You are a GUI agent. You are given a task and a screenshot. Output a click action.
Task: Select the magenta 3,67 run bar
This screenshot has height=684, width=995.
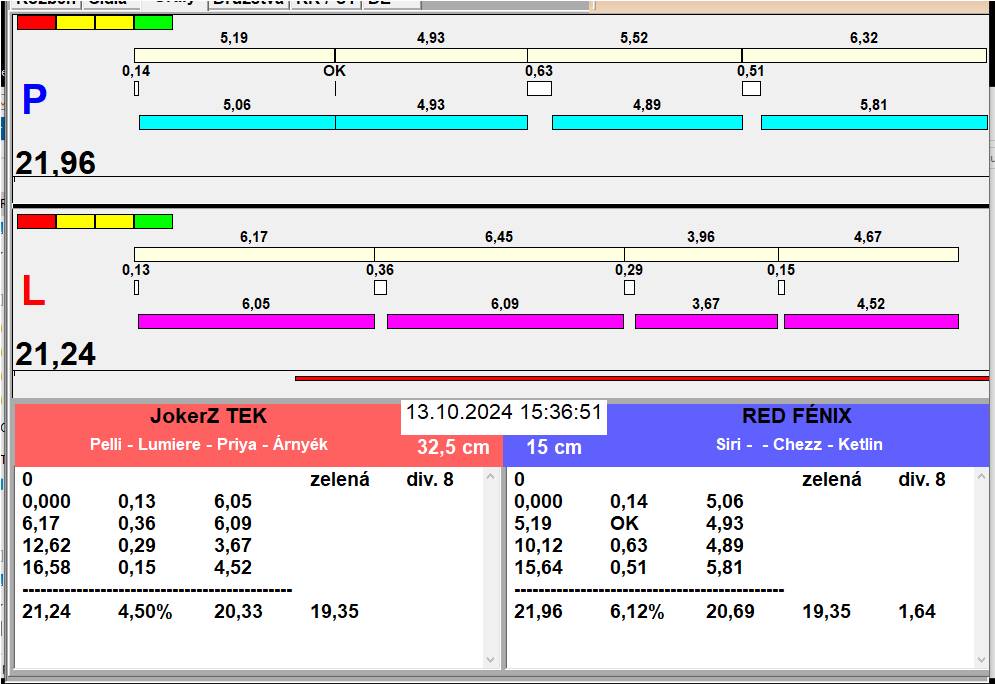[x=706, y=321]
